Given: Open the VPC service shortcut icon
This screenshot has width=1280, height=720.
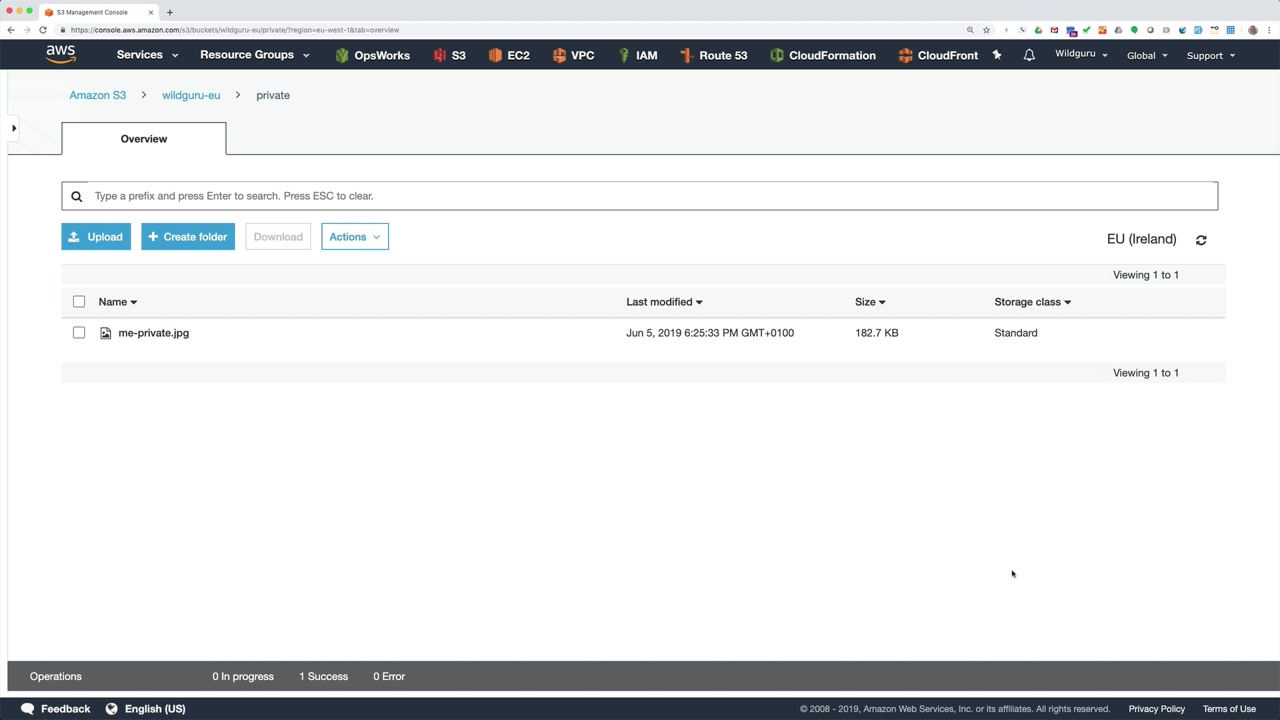Looking at the screenshot, I should [559, 55].
